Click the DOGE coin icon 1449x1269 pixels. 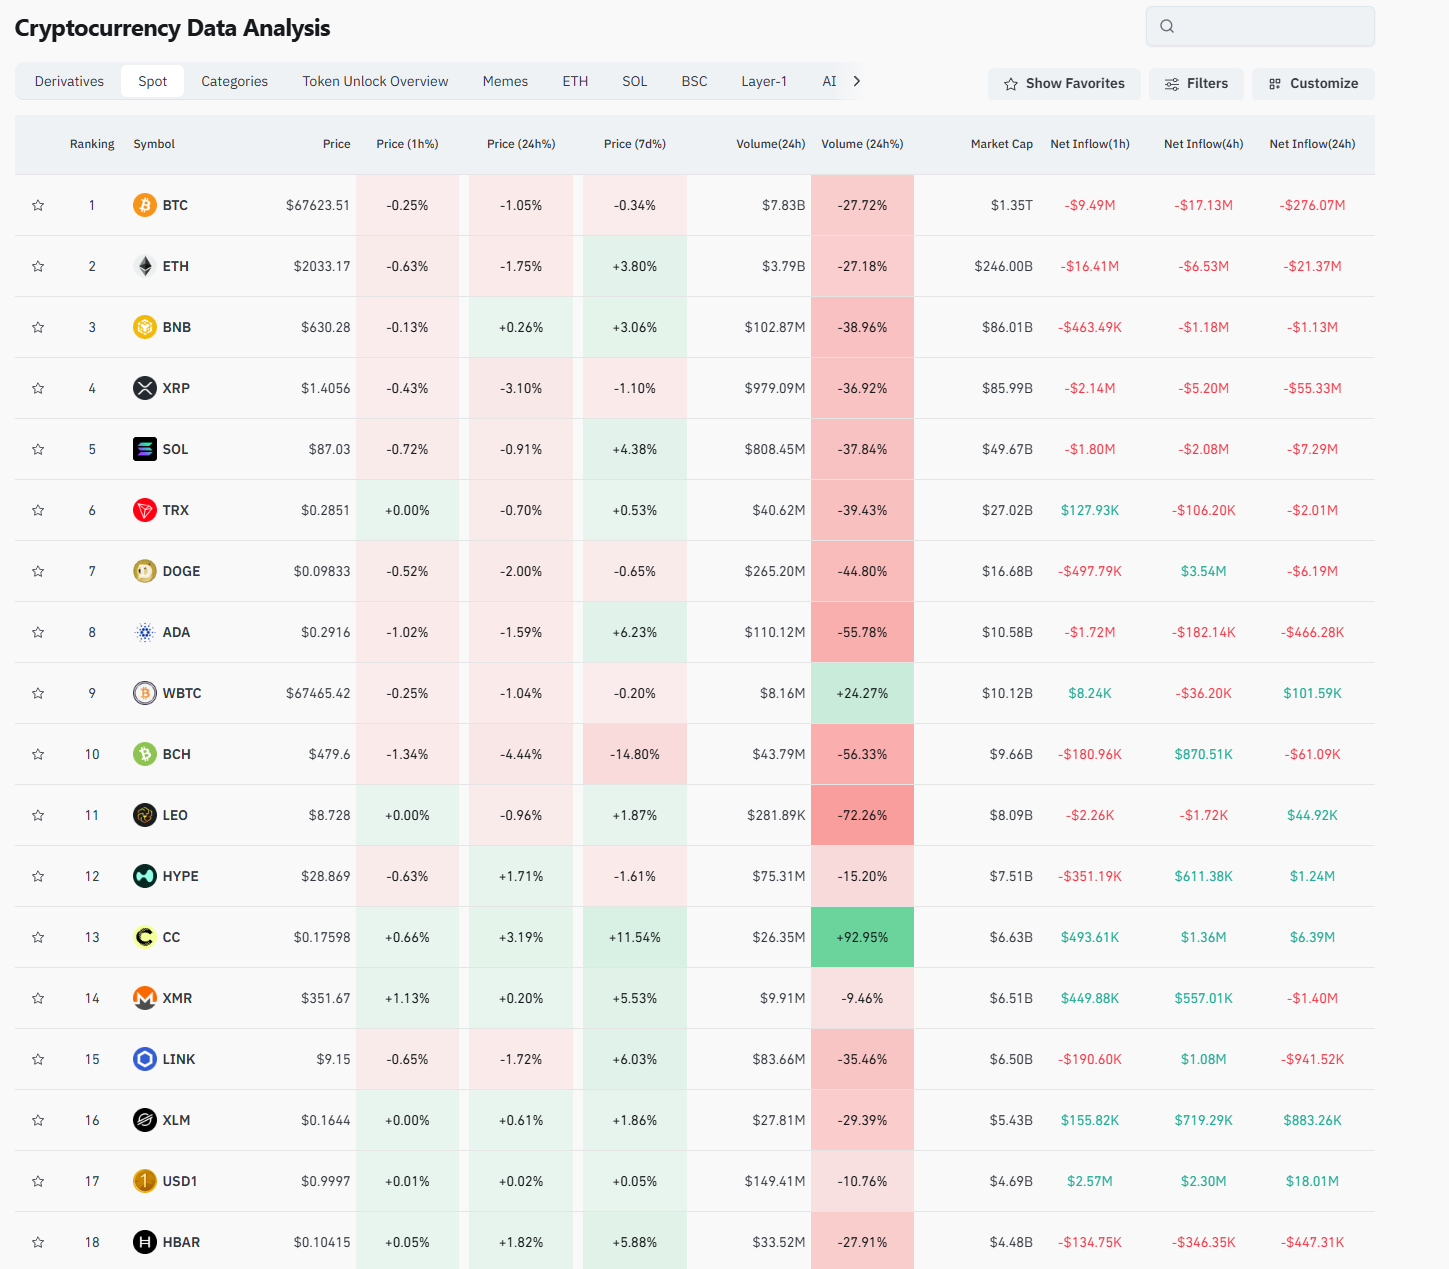[145, 571]
